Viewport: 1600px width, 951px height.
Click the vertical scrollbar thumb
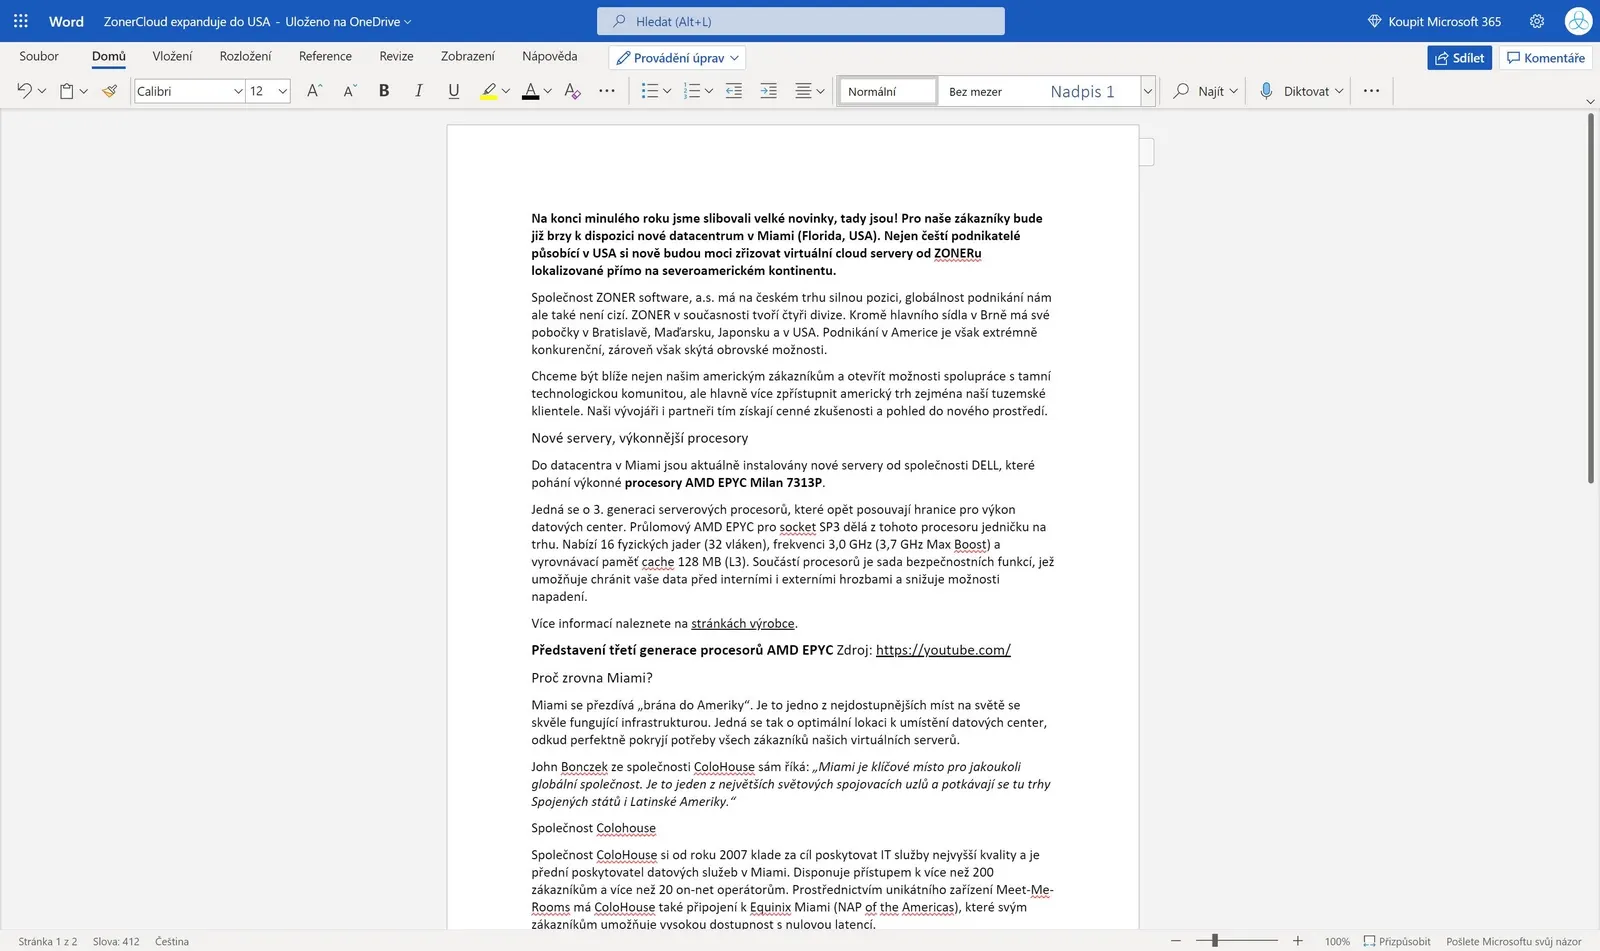(x=1591, y=299)
